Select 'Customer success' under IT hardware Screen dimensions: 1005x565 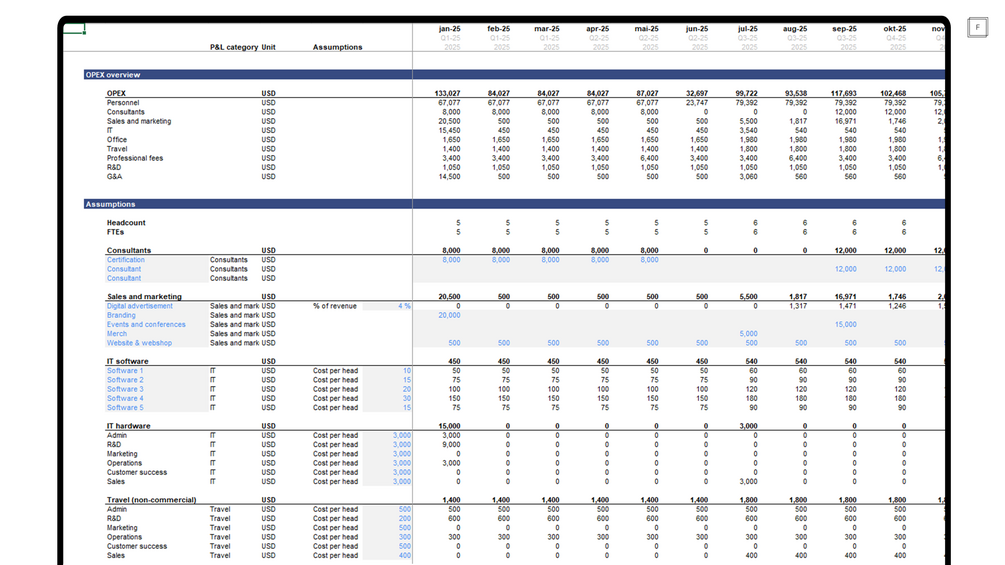click(x=137, y=473)
